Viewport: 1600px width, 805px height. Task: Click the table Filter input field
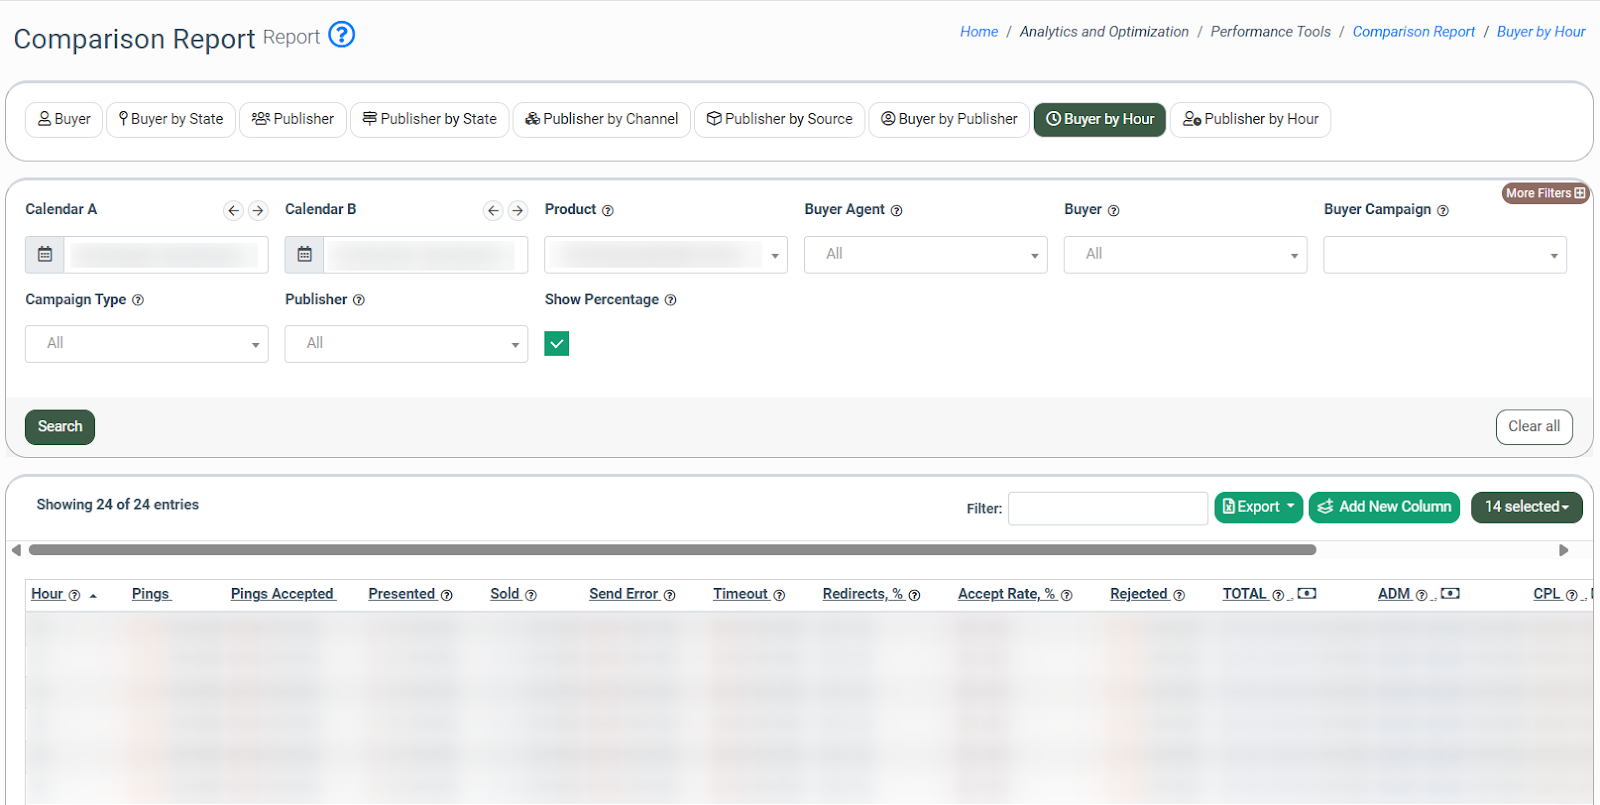(1107, 509)
